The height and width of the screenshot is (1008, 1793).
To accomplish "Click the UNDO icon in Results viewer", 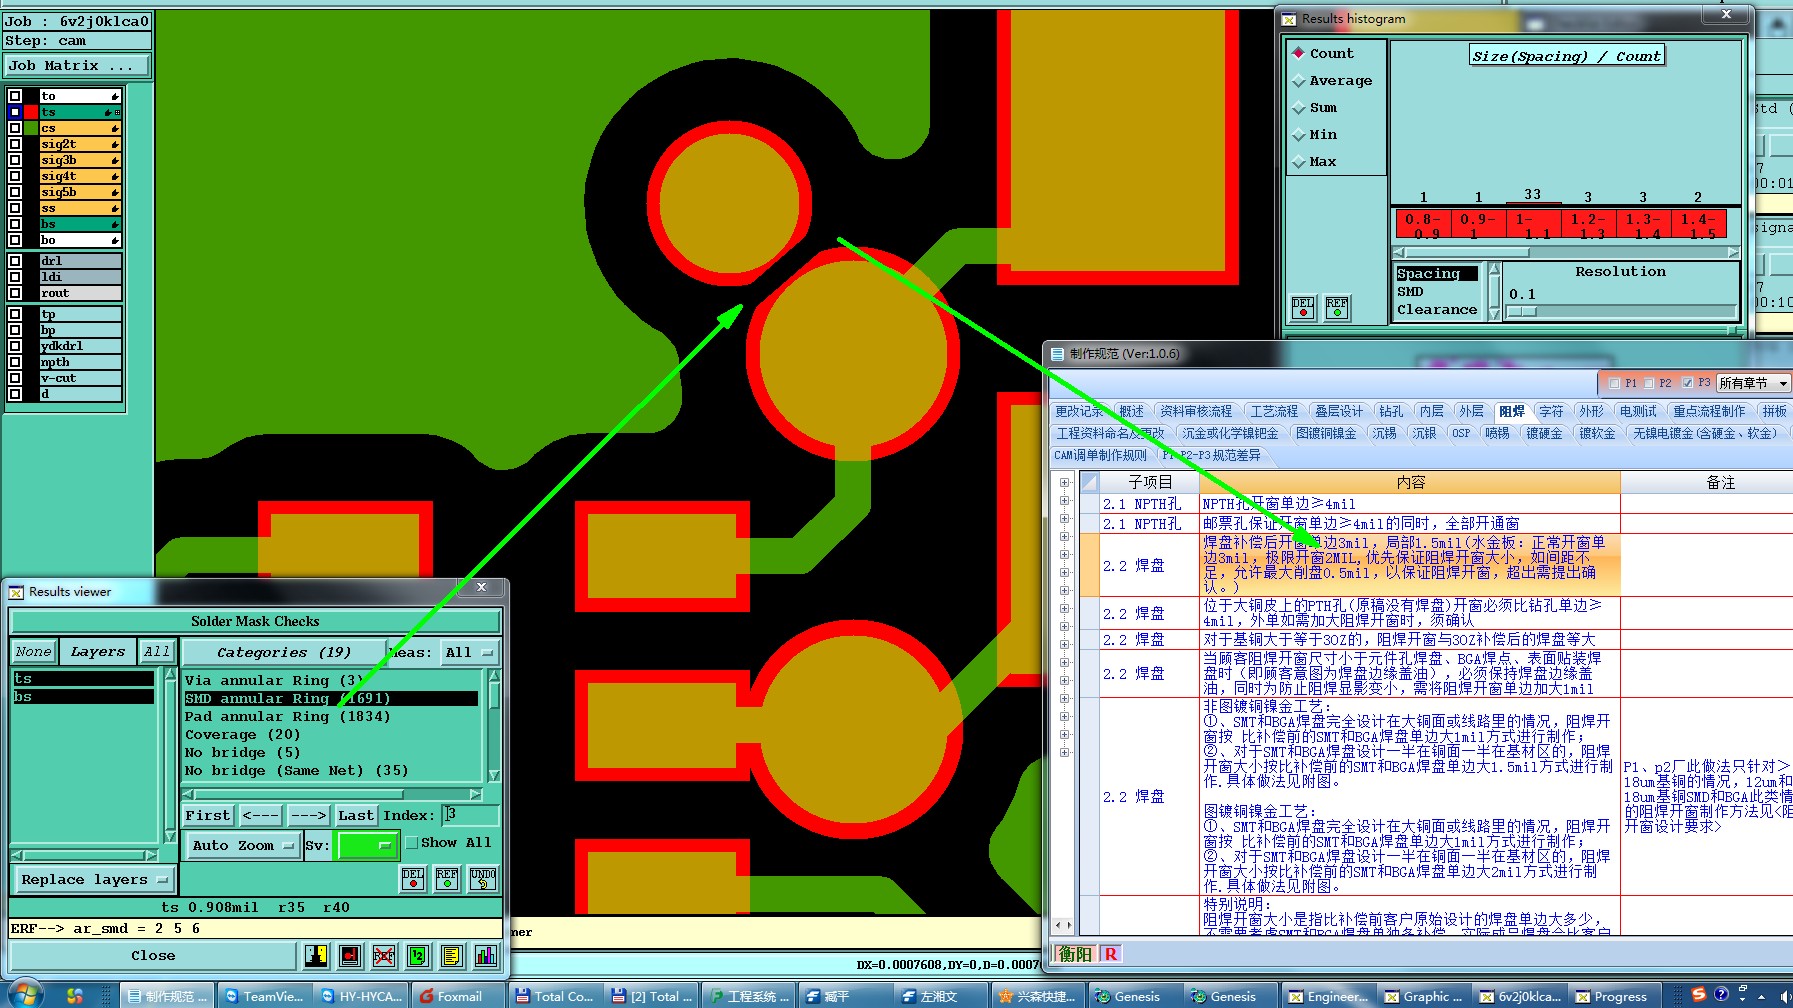I will pos(483,879).
